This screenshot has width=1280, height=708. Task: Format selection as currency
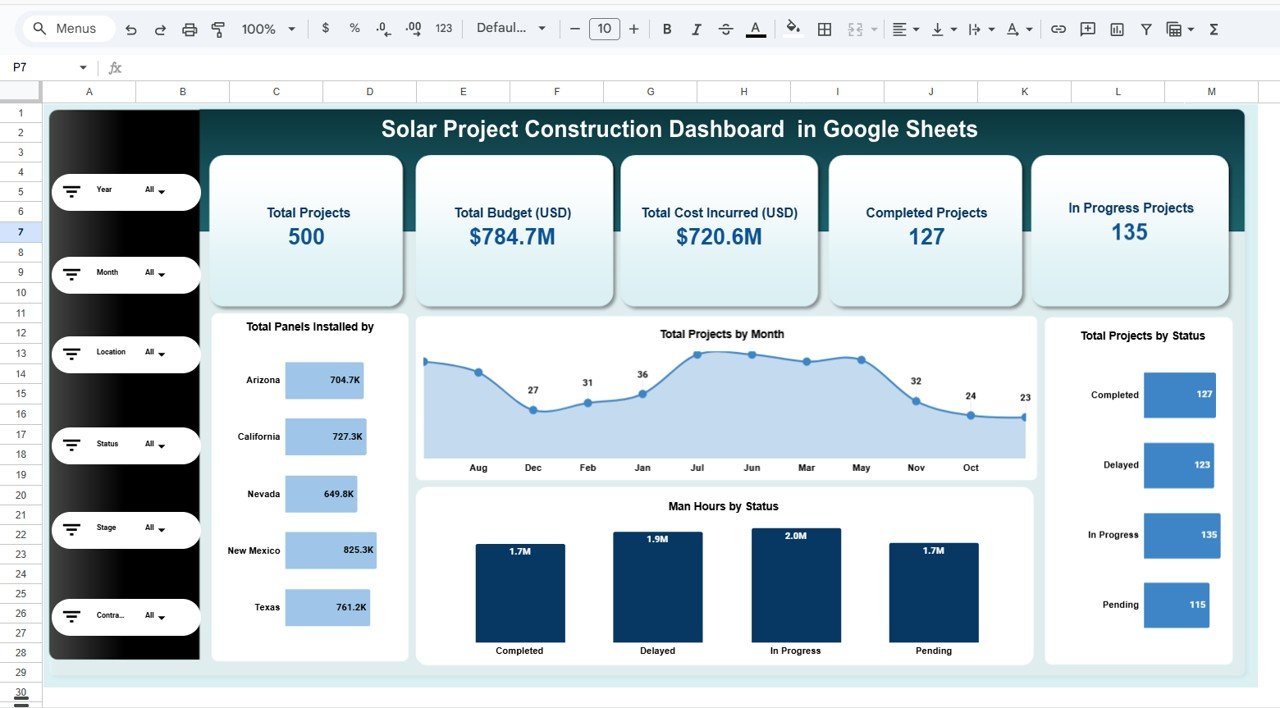point(325,29)
